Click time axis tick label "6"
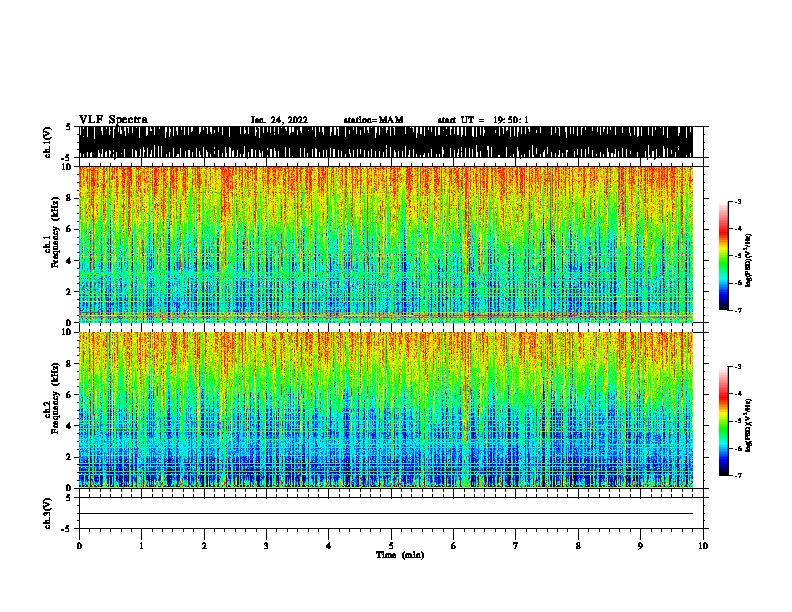 pos(454,546)
